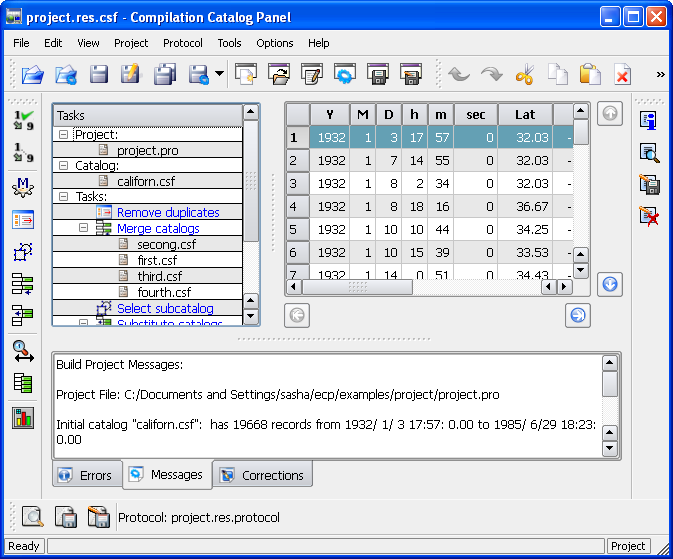
Task: Click the magnifier with arrows sidebar icon
Action: [23, 351]
